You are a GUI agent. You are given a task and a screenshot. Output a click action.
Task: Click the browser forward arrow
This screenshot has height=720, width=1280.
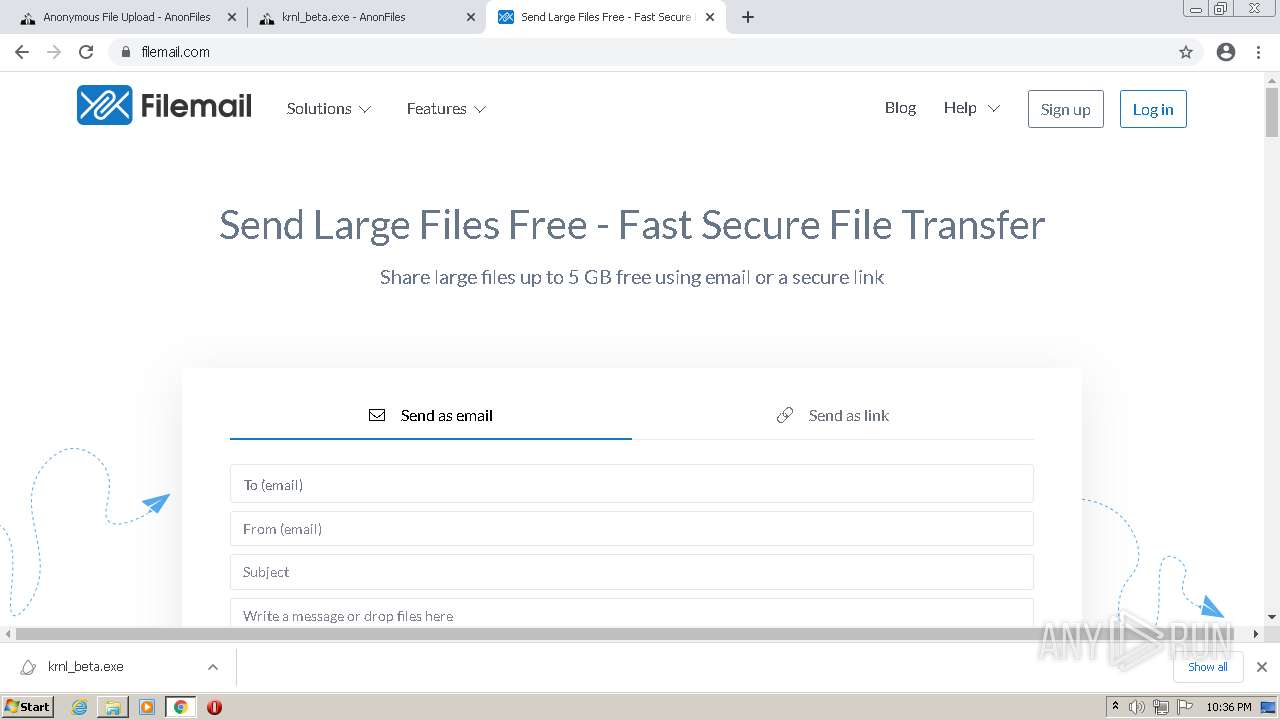pos(54,52)
